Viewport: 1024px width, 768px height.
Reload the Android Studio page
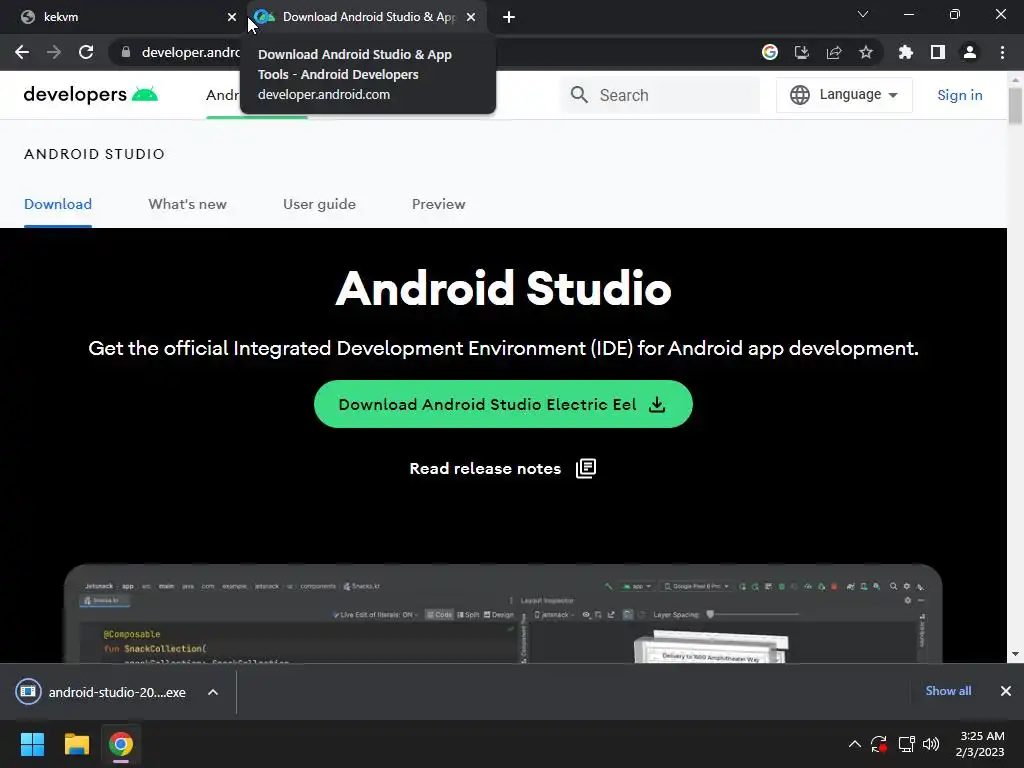[x=86, y=52]
